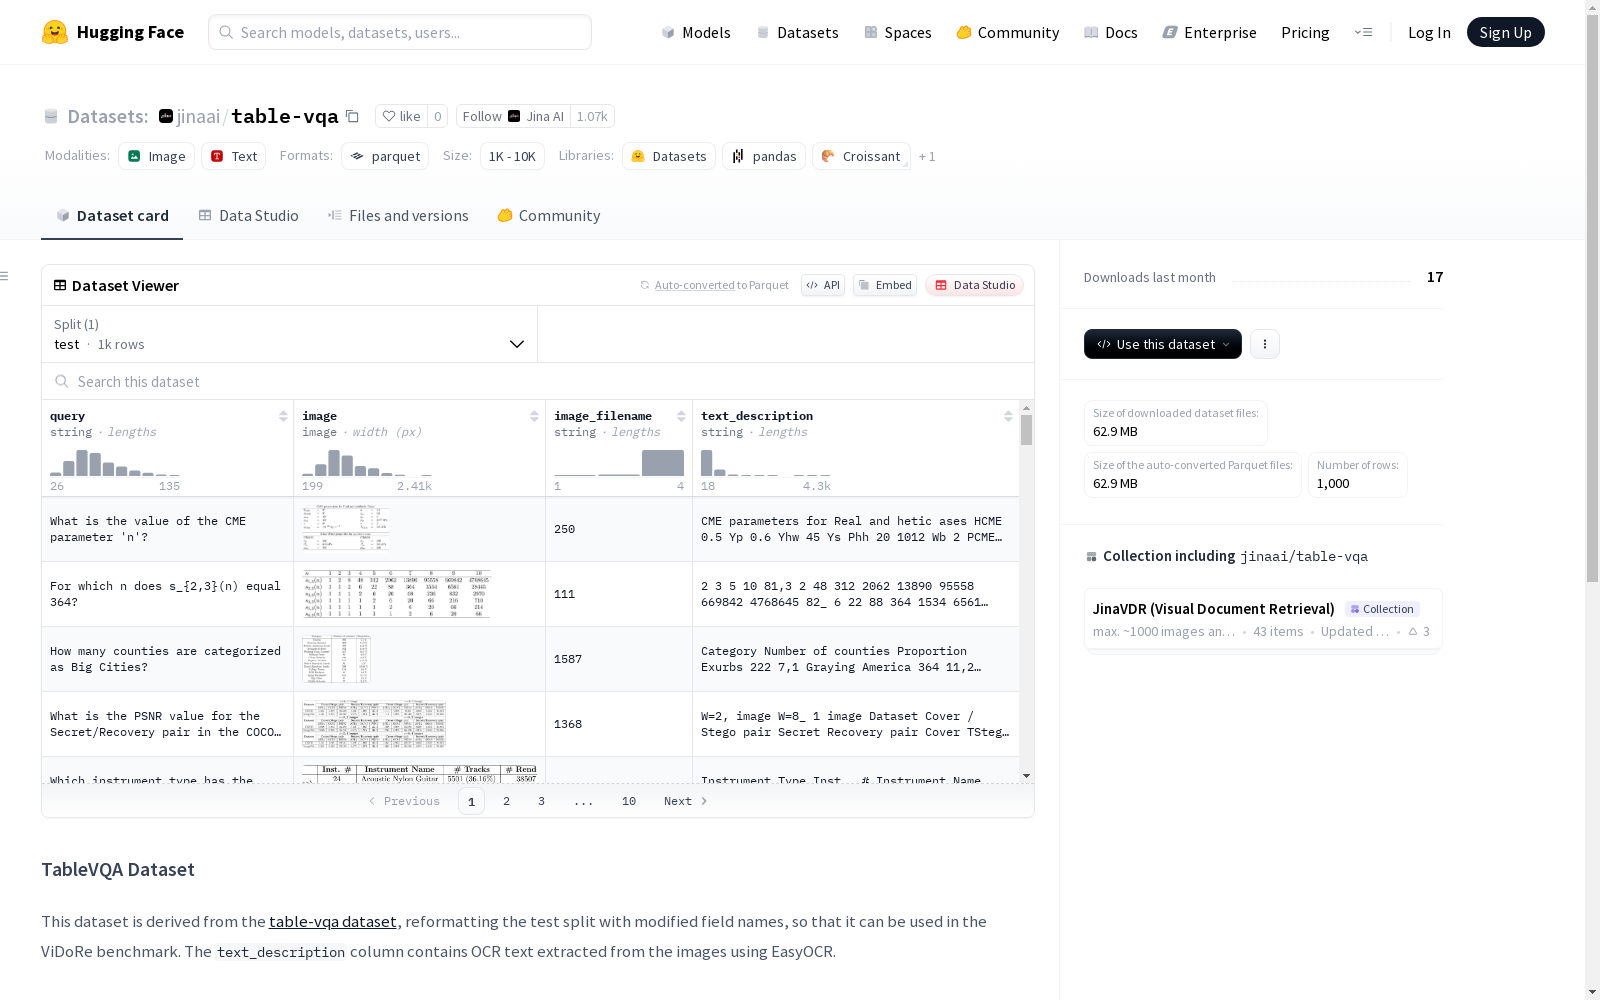Open Models in the top navigation
1600x1000 pixels.
pyautogui.click(x=696, y=32)
